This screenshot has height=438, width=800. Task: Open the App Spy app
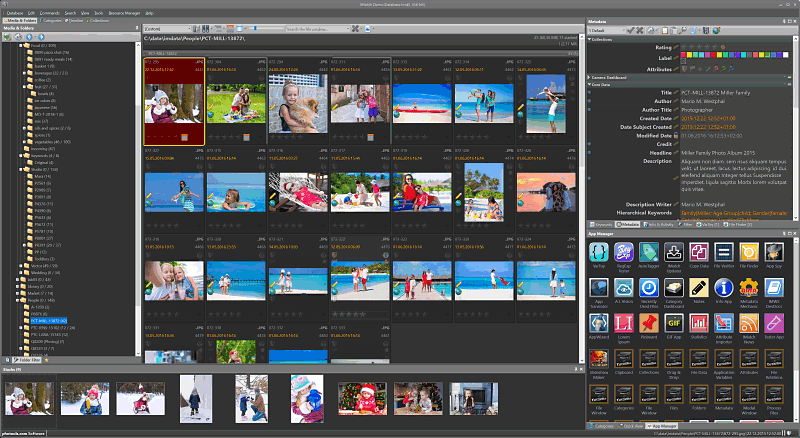773,252
